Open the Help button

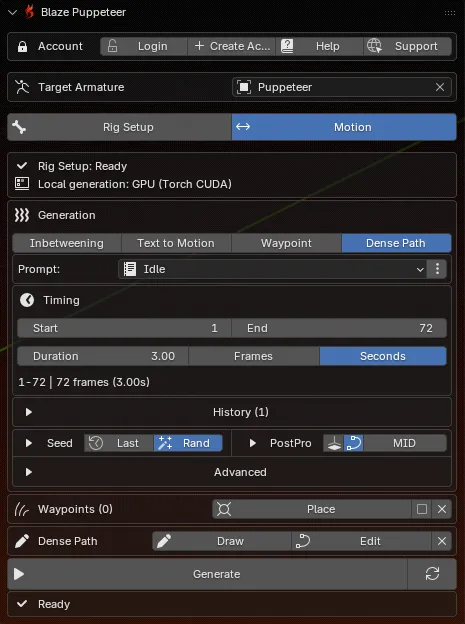click(x=319, y=47)
